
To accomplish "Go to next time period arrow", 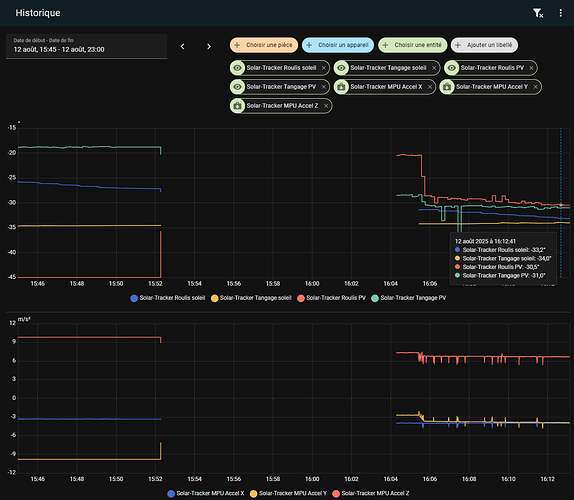I will (209, 46).
